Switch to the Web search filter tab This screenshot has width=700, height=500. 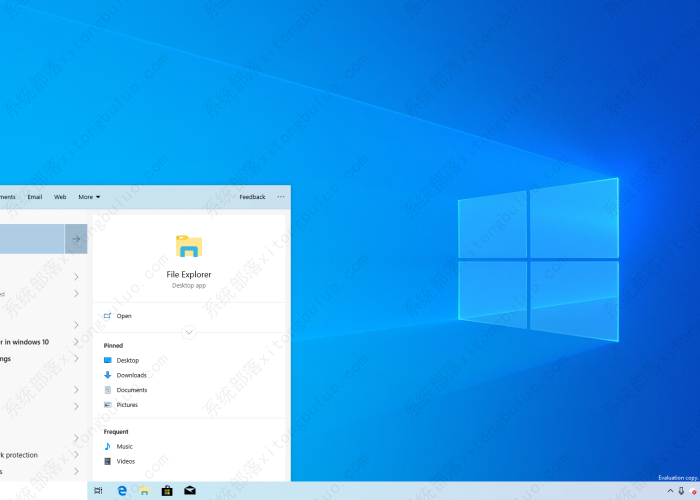(60, 197)
